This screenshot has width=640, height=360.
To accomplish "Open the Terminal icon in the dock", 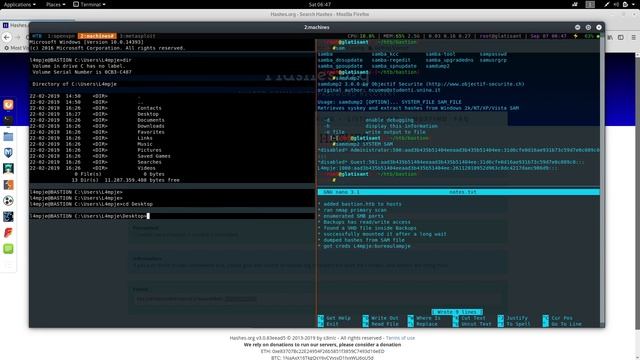I will tap(8, 120).
